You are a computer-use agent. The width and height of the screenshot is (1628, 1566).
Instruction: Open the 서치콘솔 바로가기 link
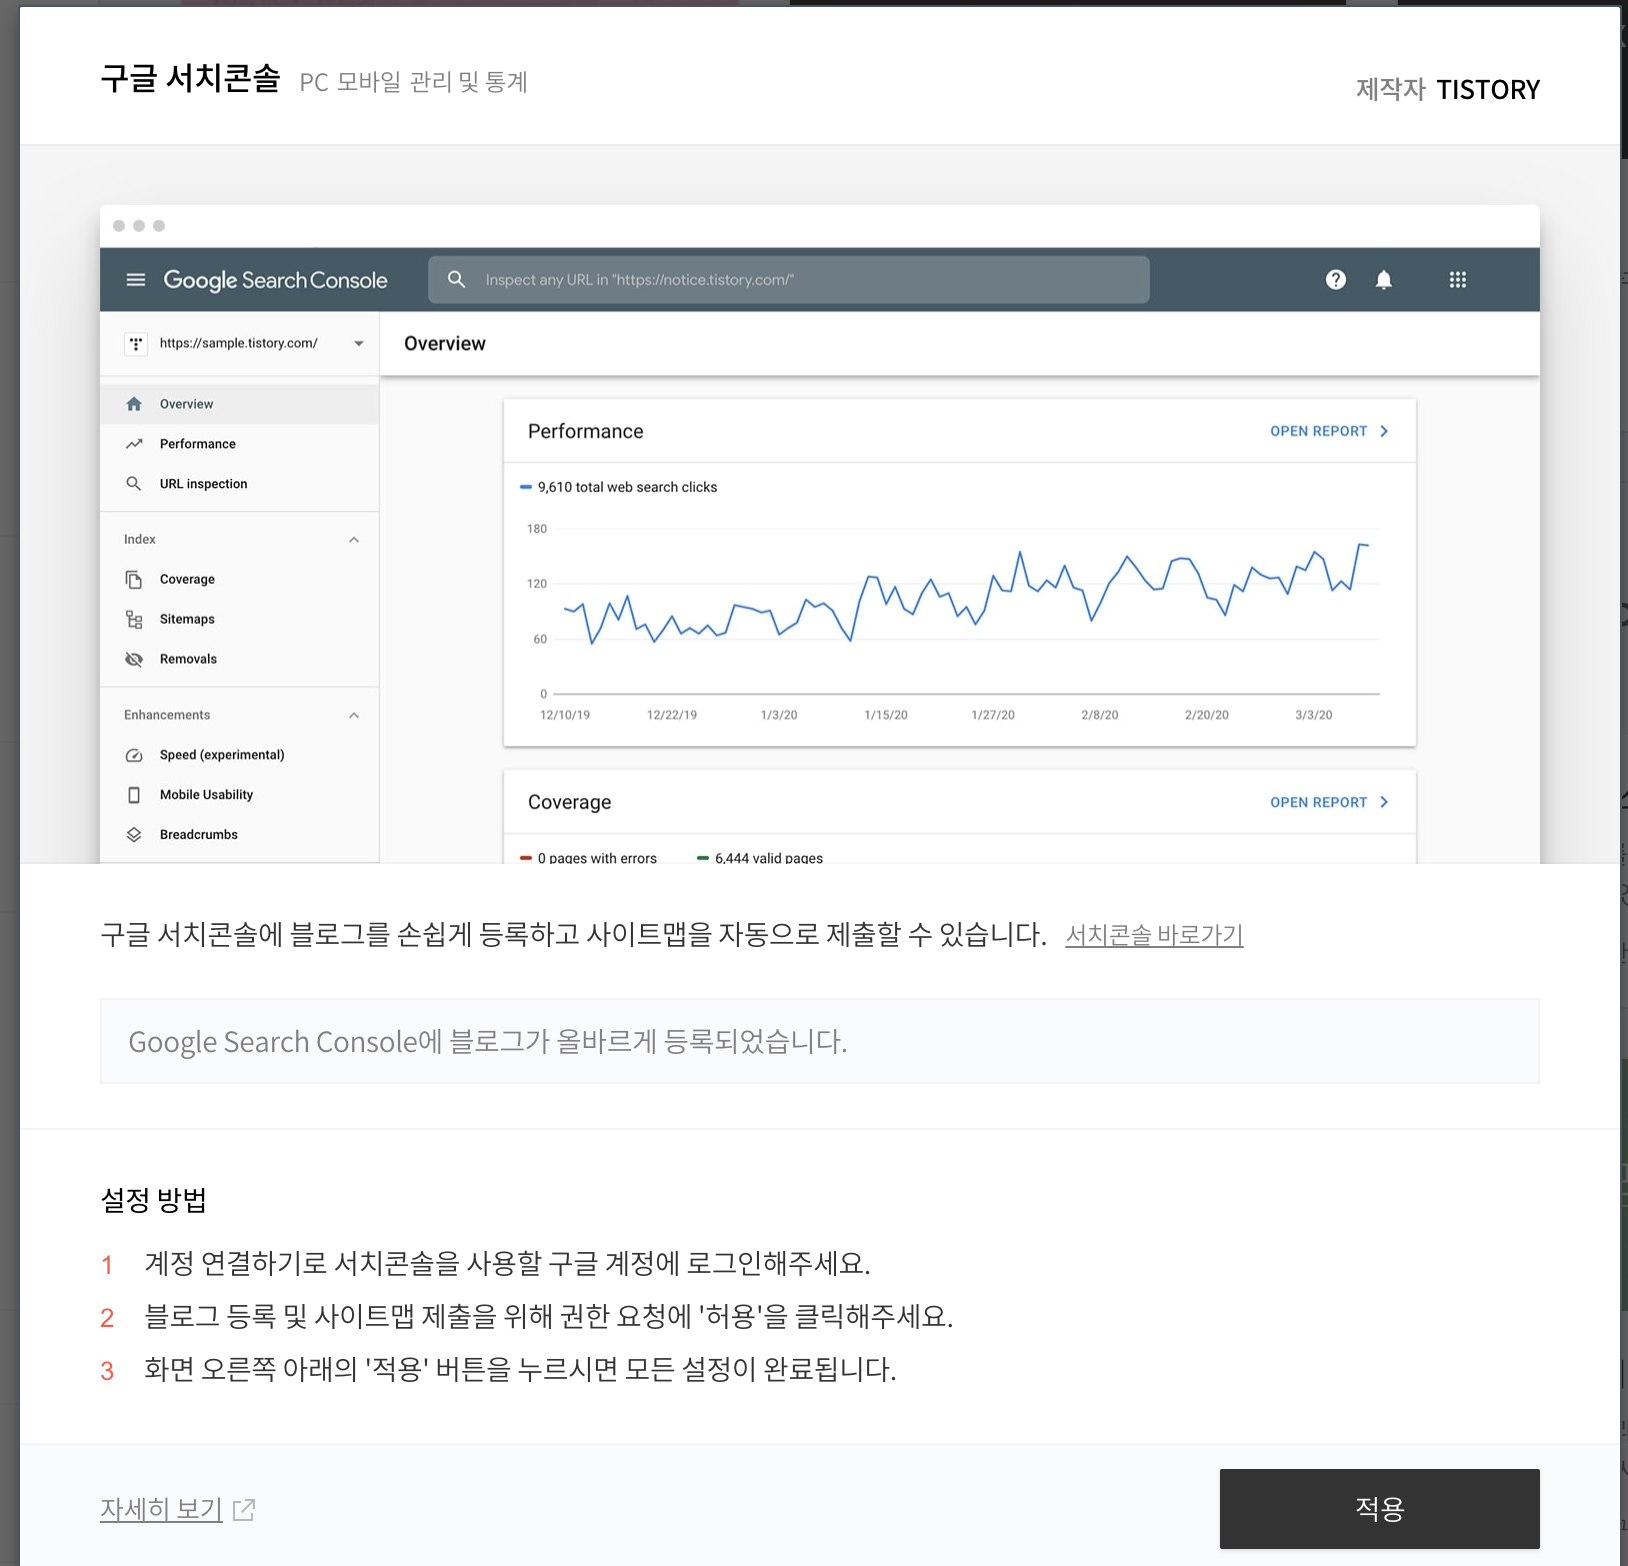[x=1154, y=935]
